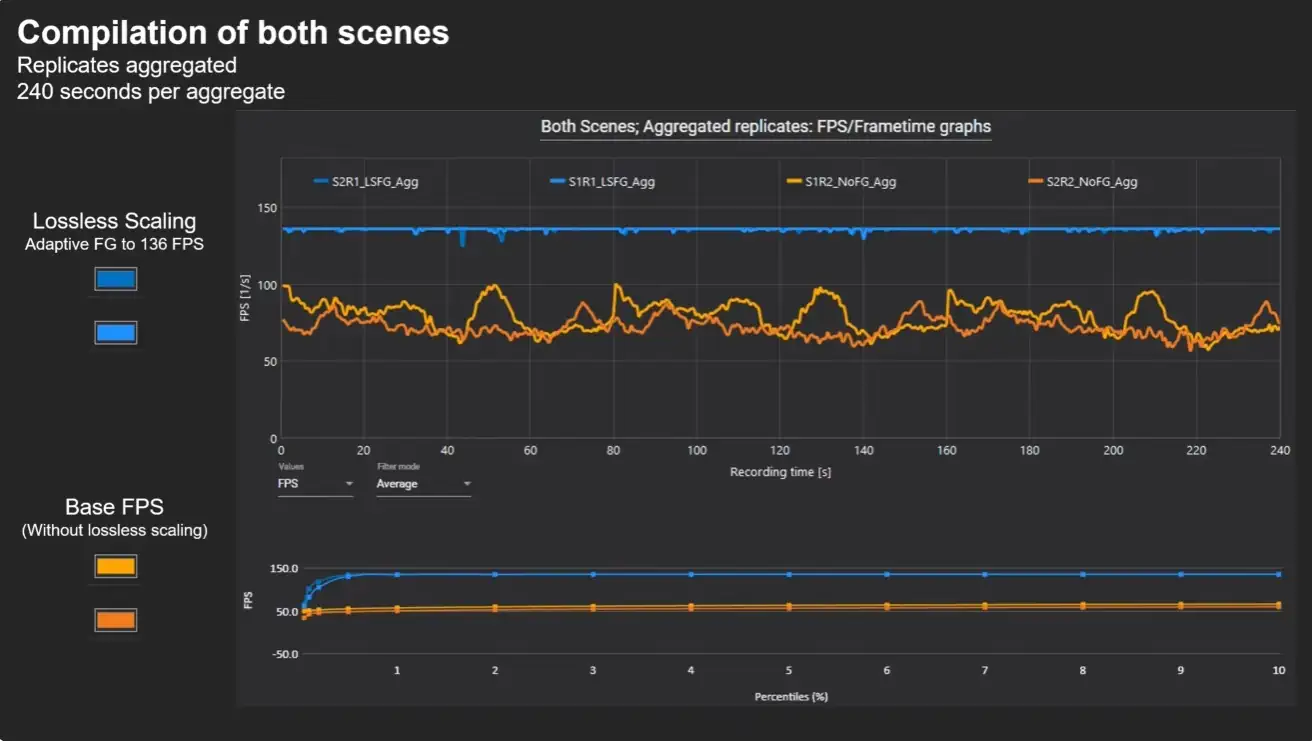This screenshot has height=741, width=1312.
Task: Click the "240 seconds per aggregate" line
Action: pos(151,92)
